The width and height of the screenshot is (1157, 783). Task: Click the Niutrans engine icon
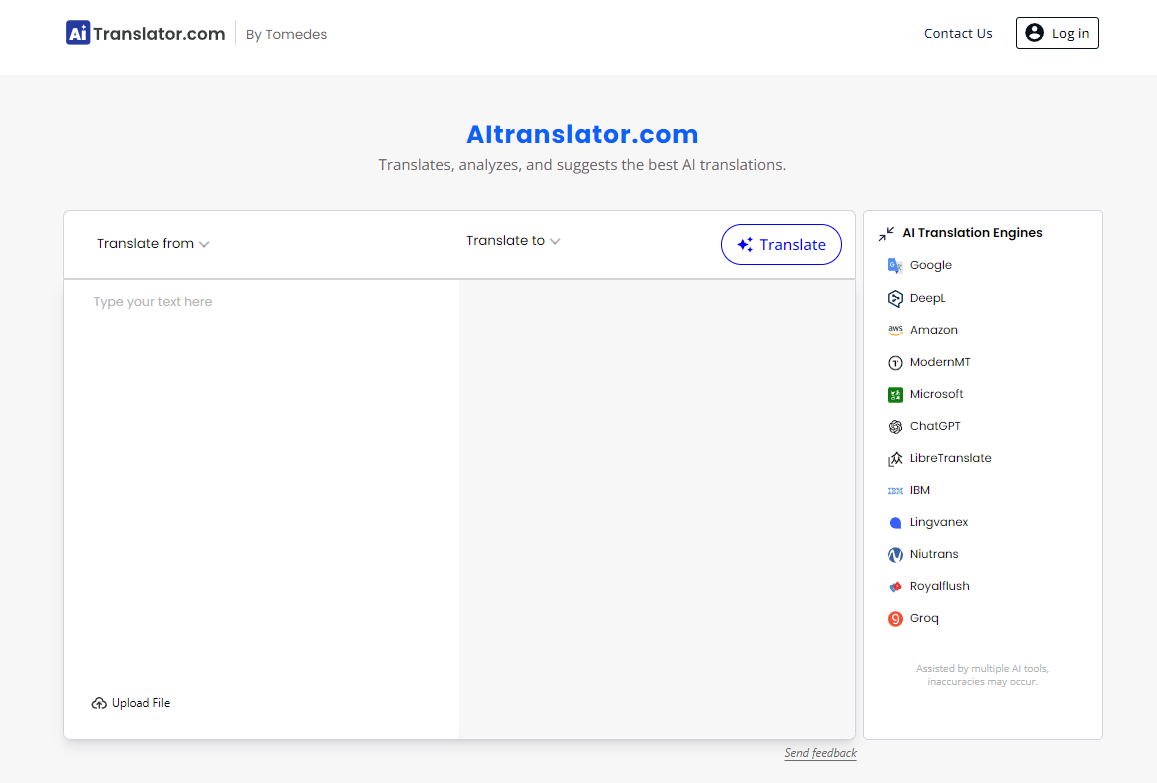tap(895, 555)
